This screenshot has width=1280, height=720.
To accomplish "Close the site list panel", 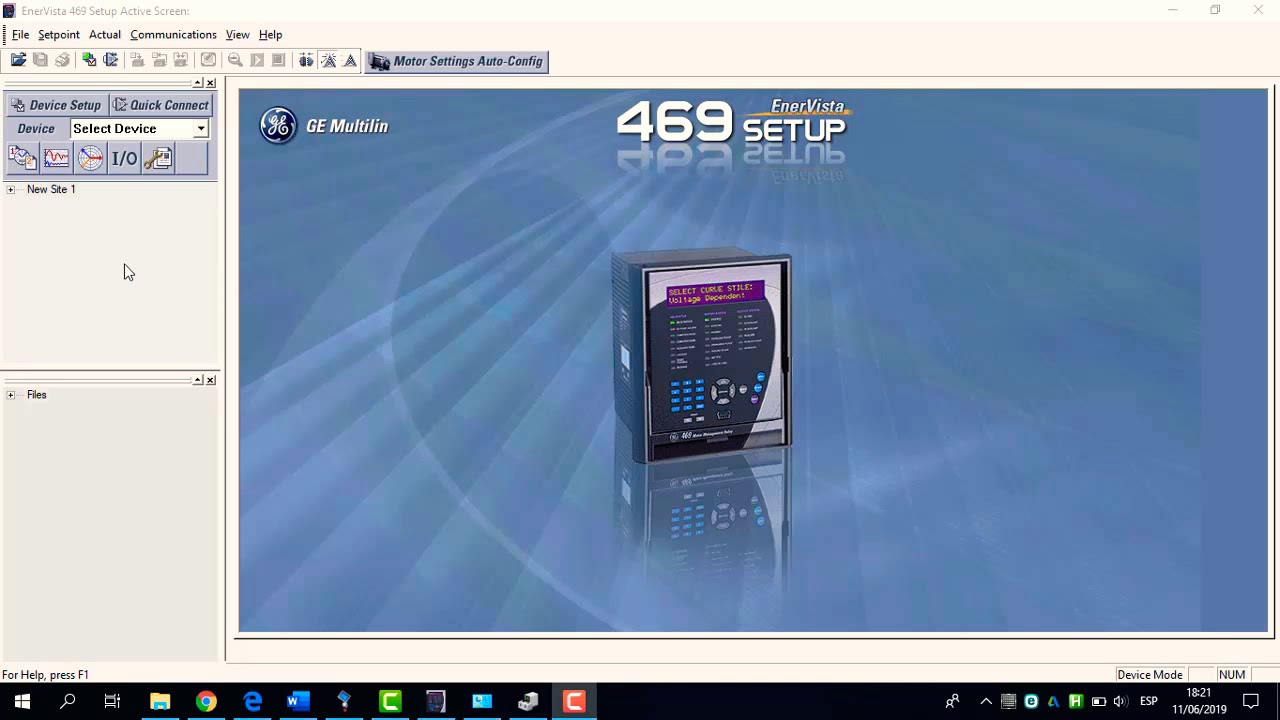I will point(210,83).
